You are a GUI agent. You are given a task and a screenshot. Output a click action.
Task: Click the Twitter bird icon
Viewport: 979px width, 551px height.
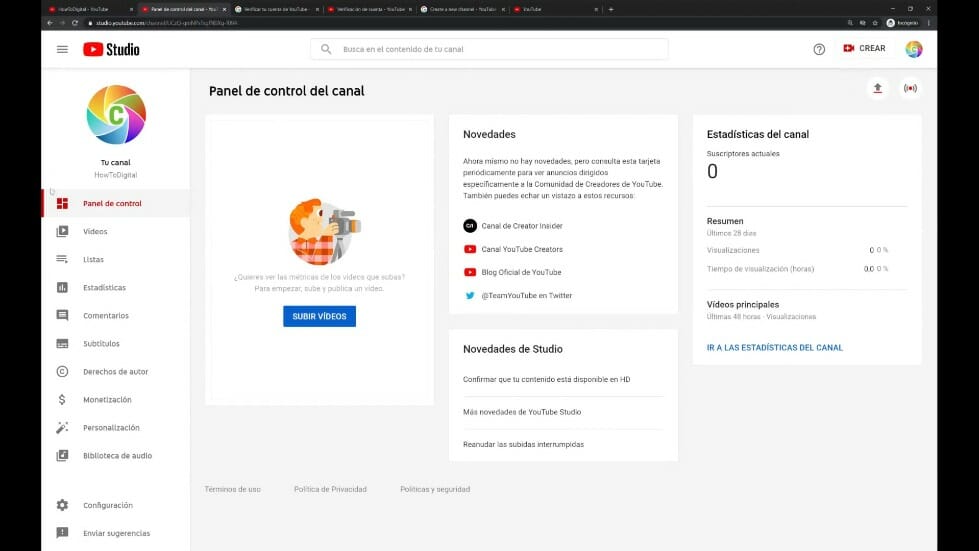coord(470,295)
